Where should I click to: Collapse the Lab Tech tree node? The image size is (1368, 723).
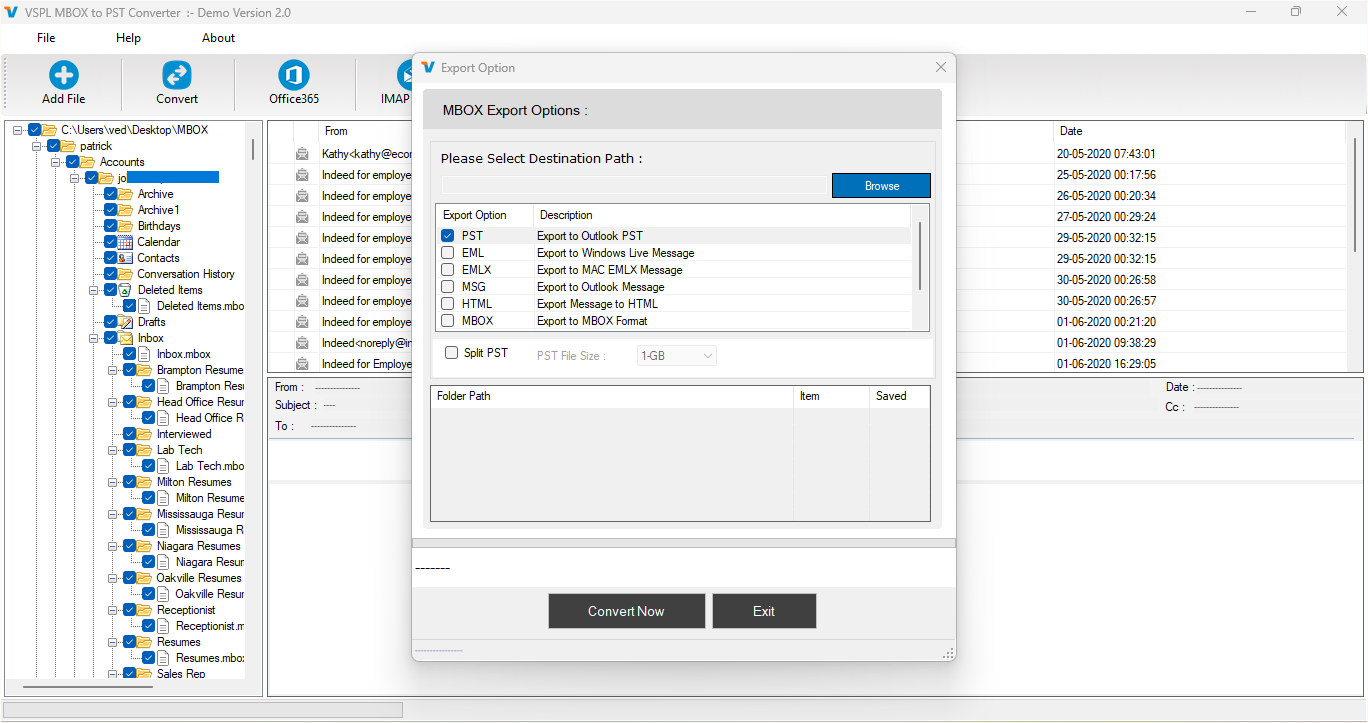(x=113, y=450)
